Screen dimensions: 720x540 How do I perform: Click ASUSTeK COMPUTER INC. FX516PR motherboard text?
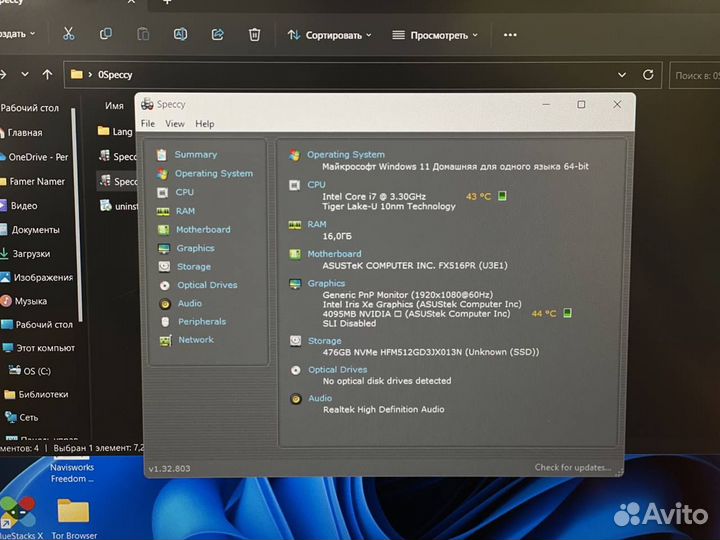pyautogui.click(x=415, y=265)
